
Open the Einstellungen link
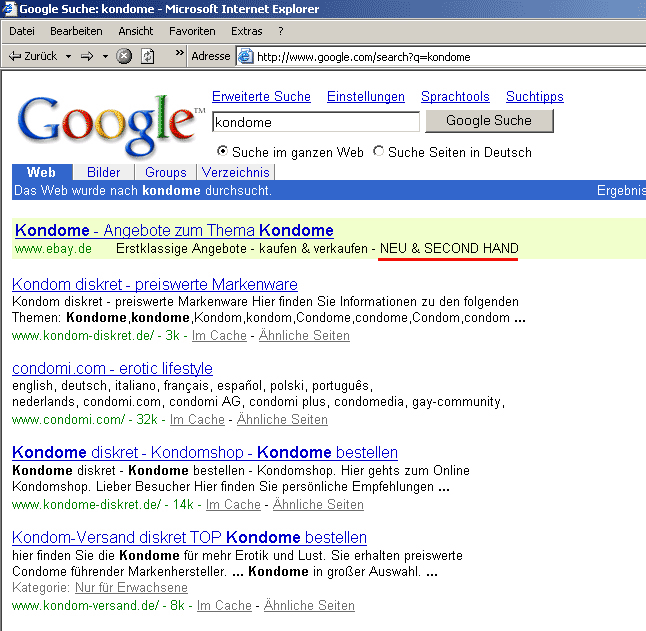point(366,96)
